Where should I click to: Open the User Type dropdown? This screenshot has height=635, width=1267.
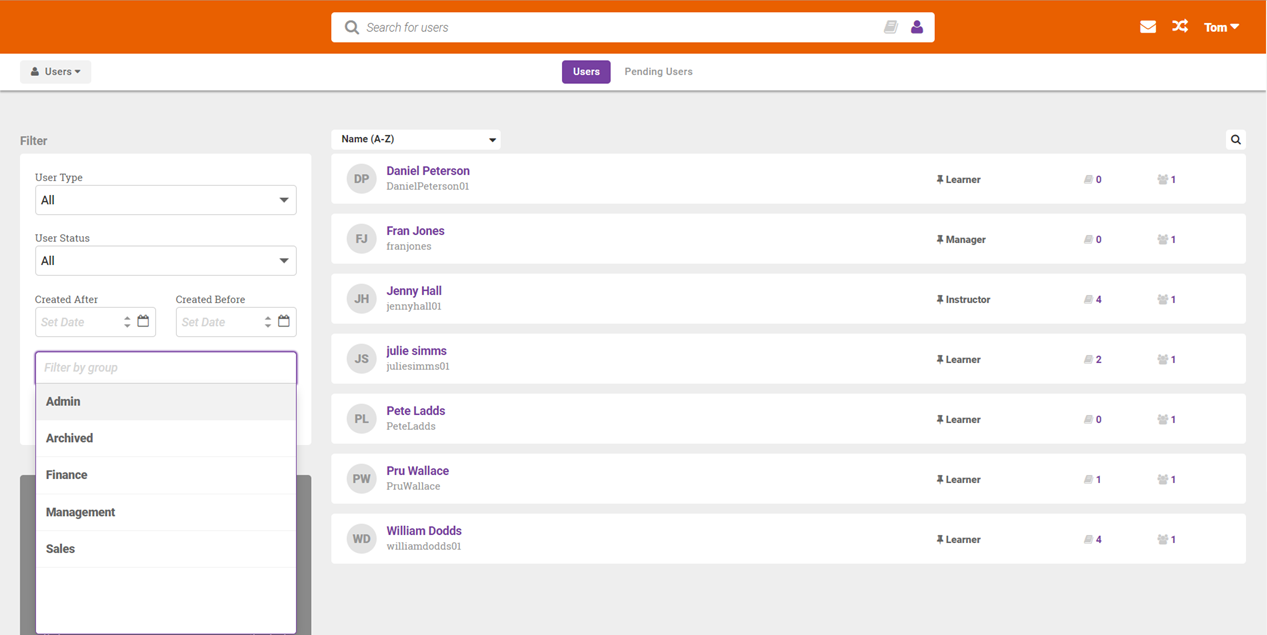click(166, 200)
